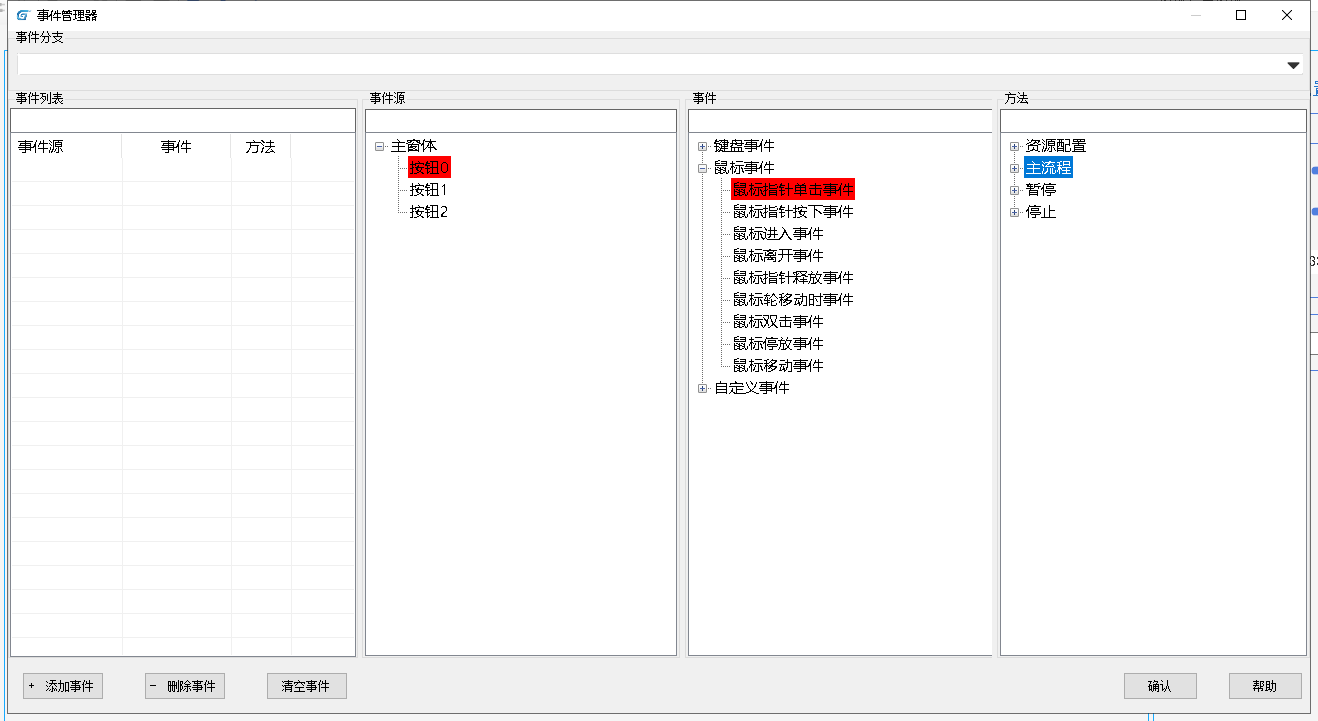Click the 事件源 column header
1318x721 pixels.
[x=66, y=146]
